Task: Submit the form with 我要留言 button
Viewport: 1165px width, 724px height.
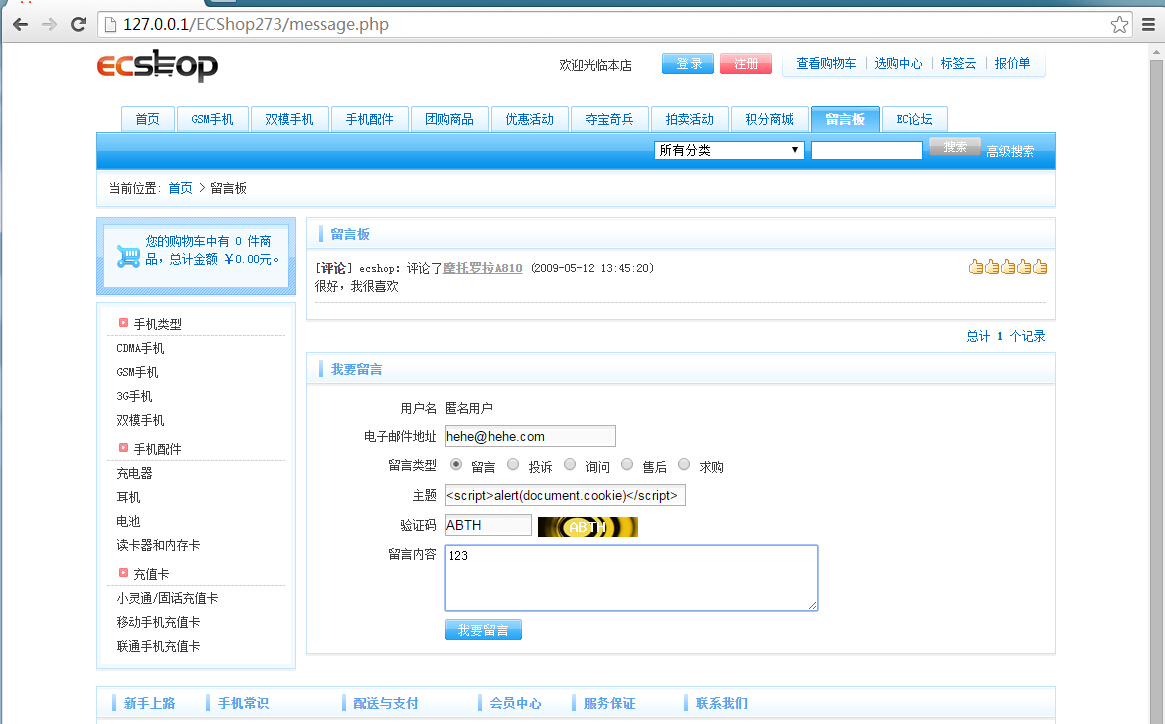Action: point(483,630)
